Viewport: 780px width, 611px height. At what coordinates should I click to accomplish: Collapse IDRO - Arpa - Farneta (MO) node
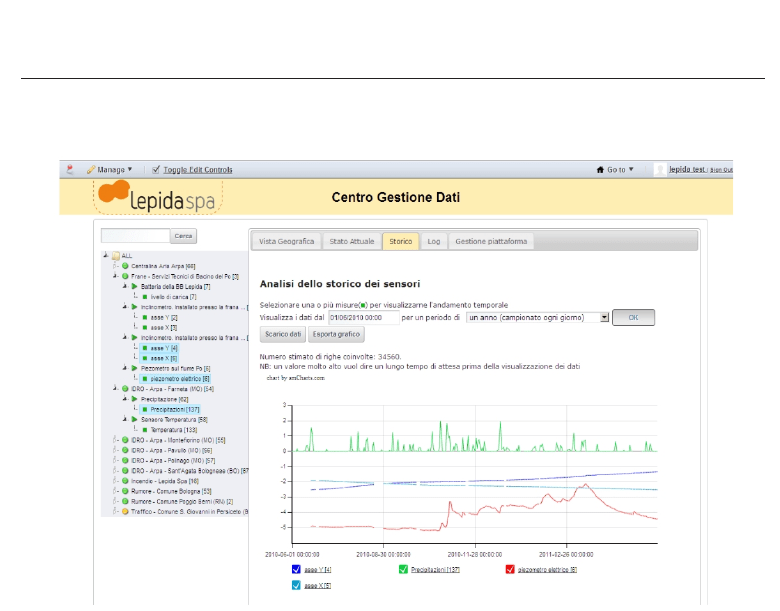(115, 388)
